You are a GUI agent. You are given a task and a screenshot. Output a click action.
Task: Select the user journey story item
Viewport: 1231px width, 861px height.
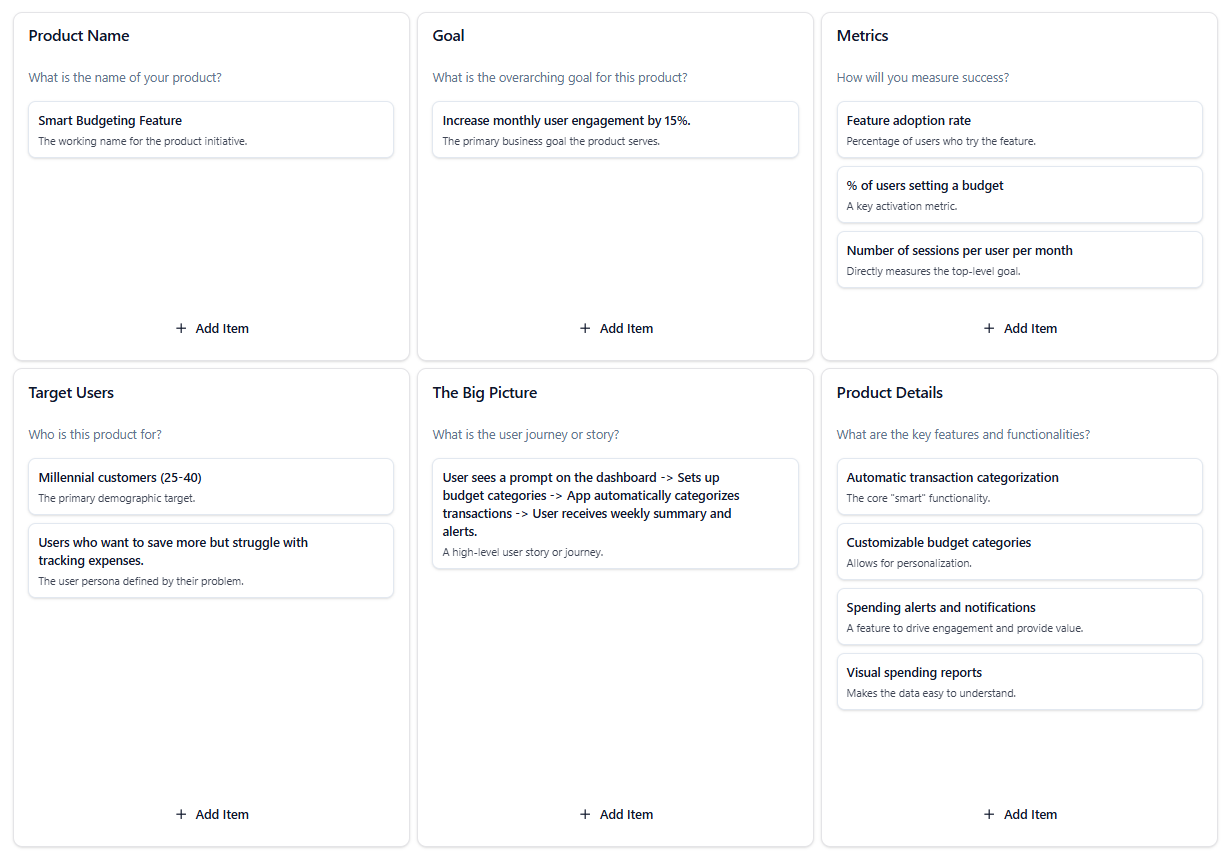point(615,513)
